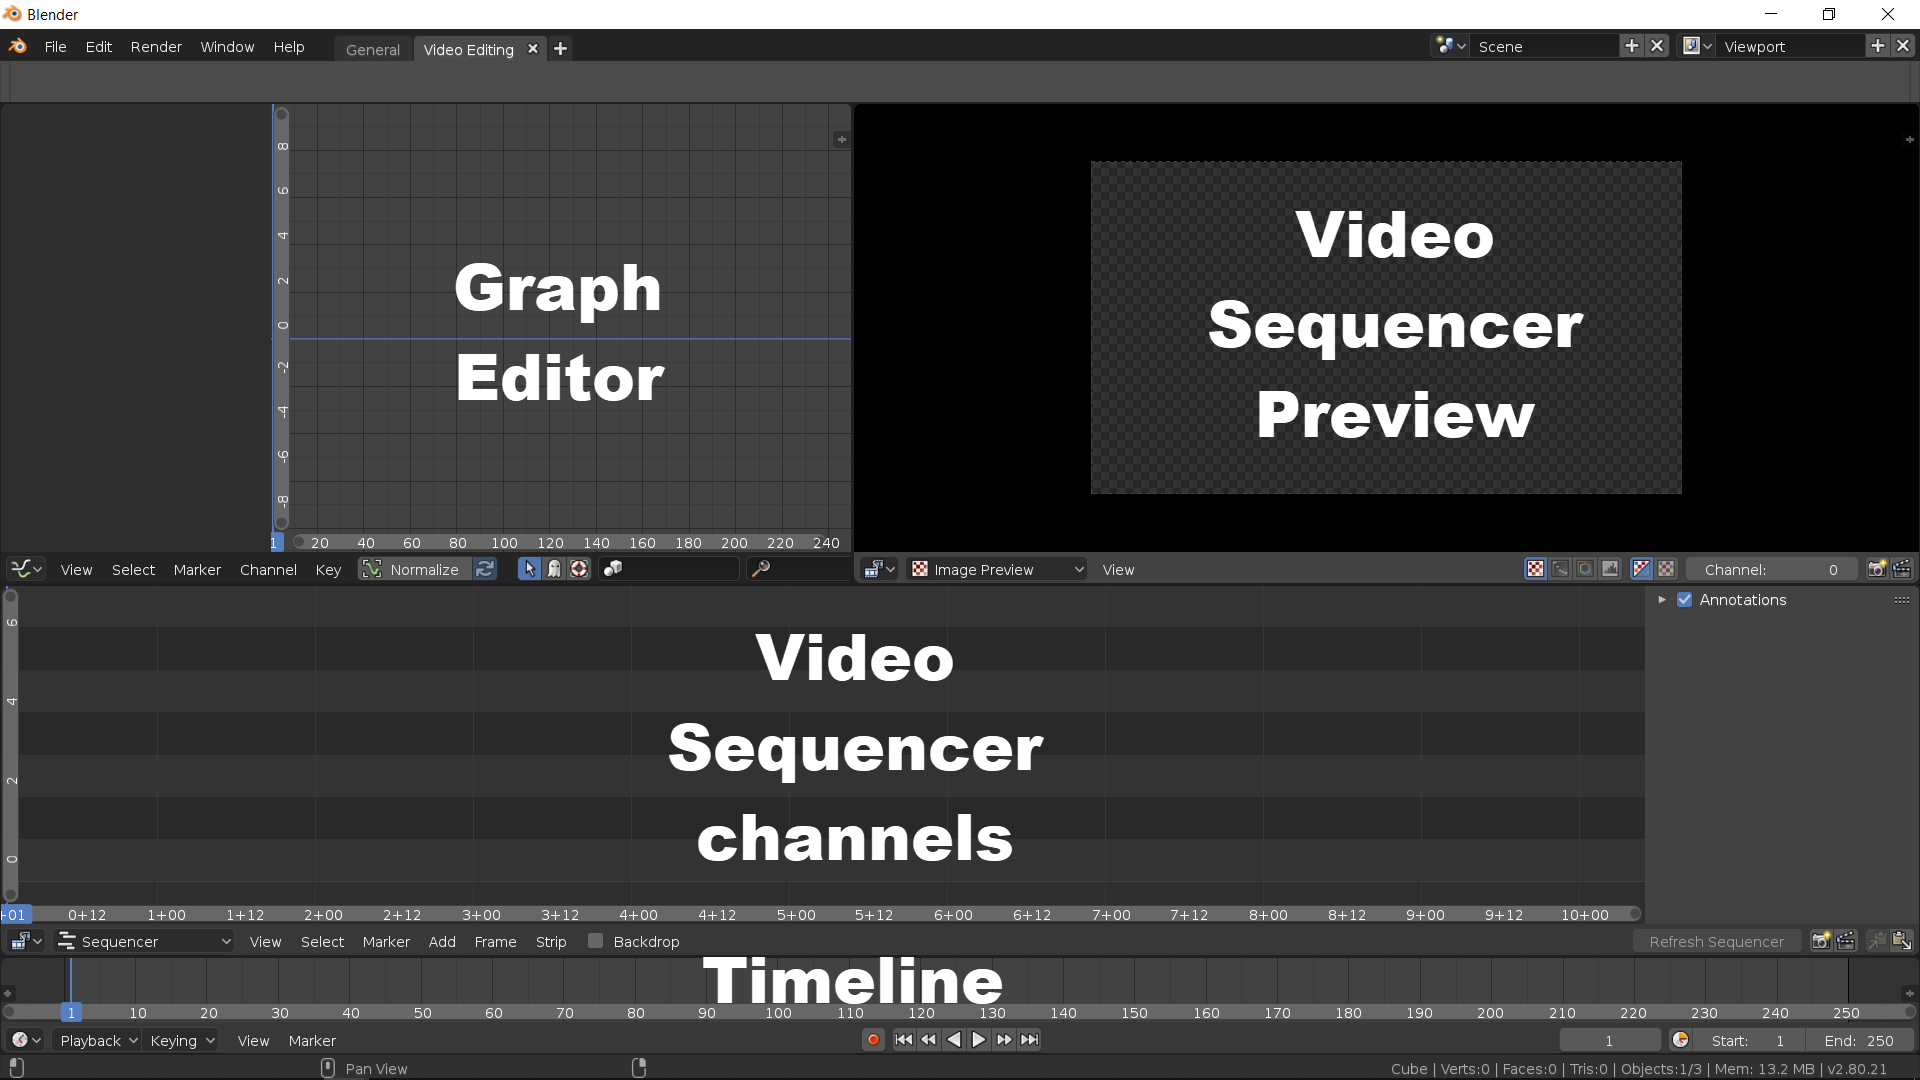Jump to the last frame endpoint
Image resolution: width=1920 pixels, height=1080 pixels.
point(1029,1040)
